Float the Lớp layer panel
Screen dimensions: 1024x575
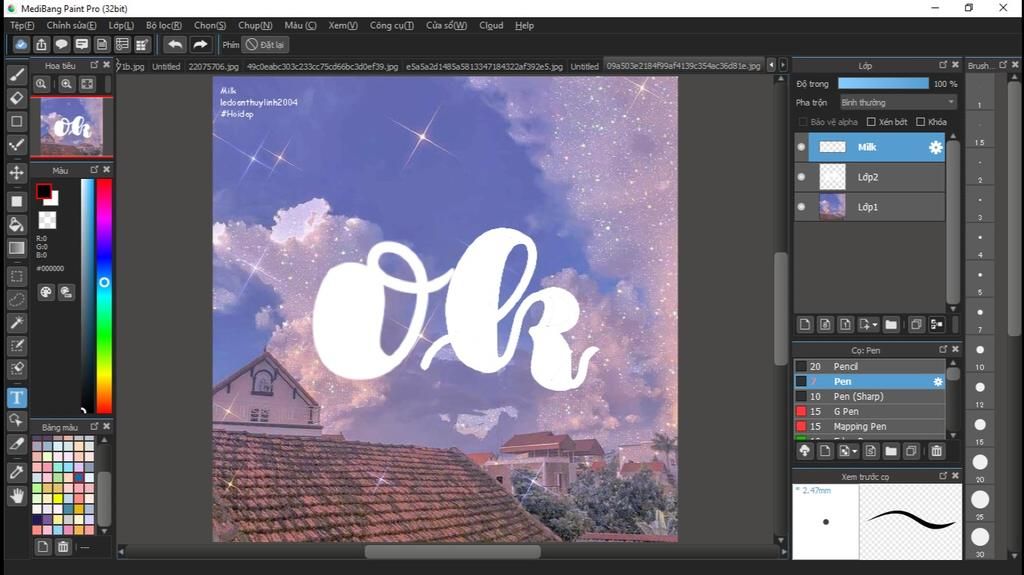pos(943,65)
